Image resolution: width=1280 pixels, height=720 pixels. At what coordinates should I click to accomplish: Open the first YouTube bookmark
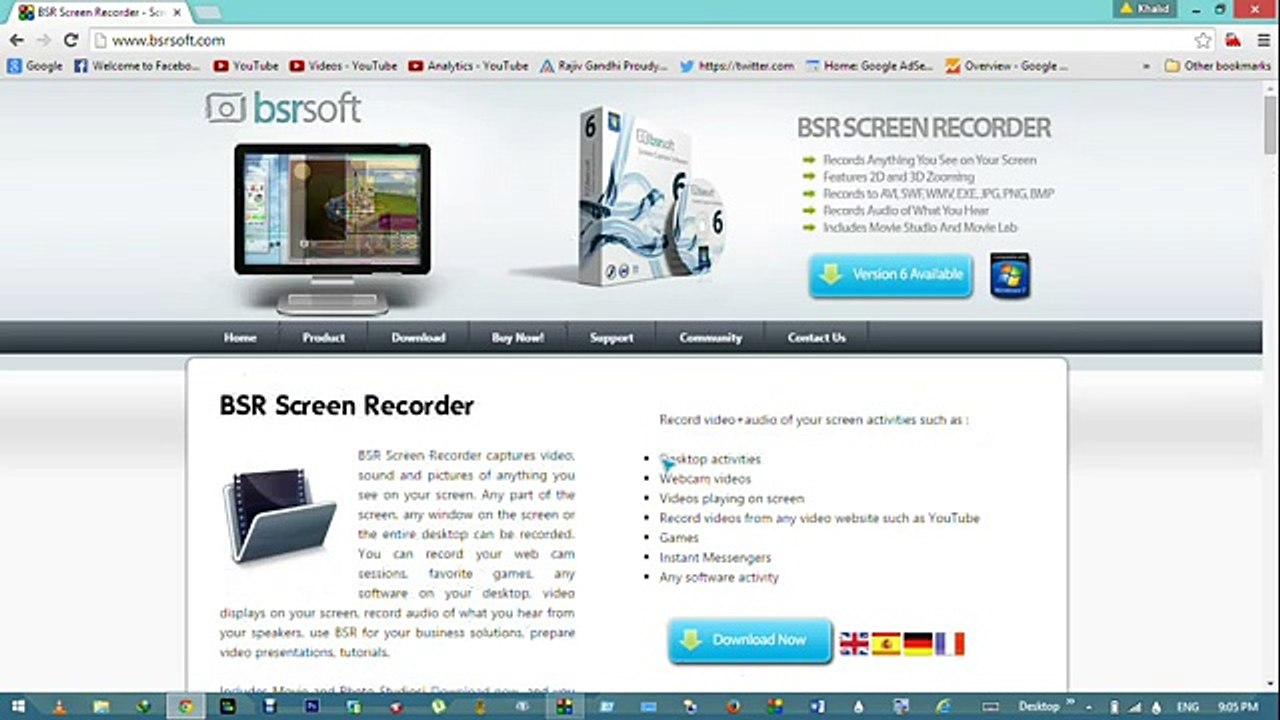[x=246, y=66]
